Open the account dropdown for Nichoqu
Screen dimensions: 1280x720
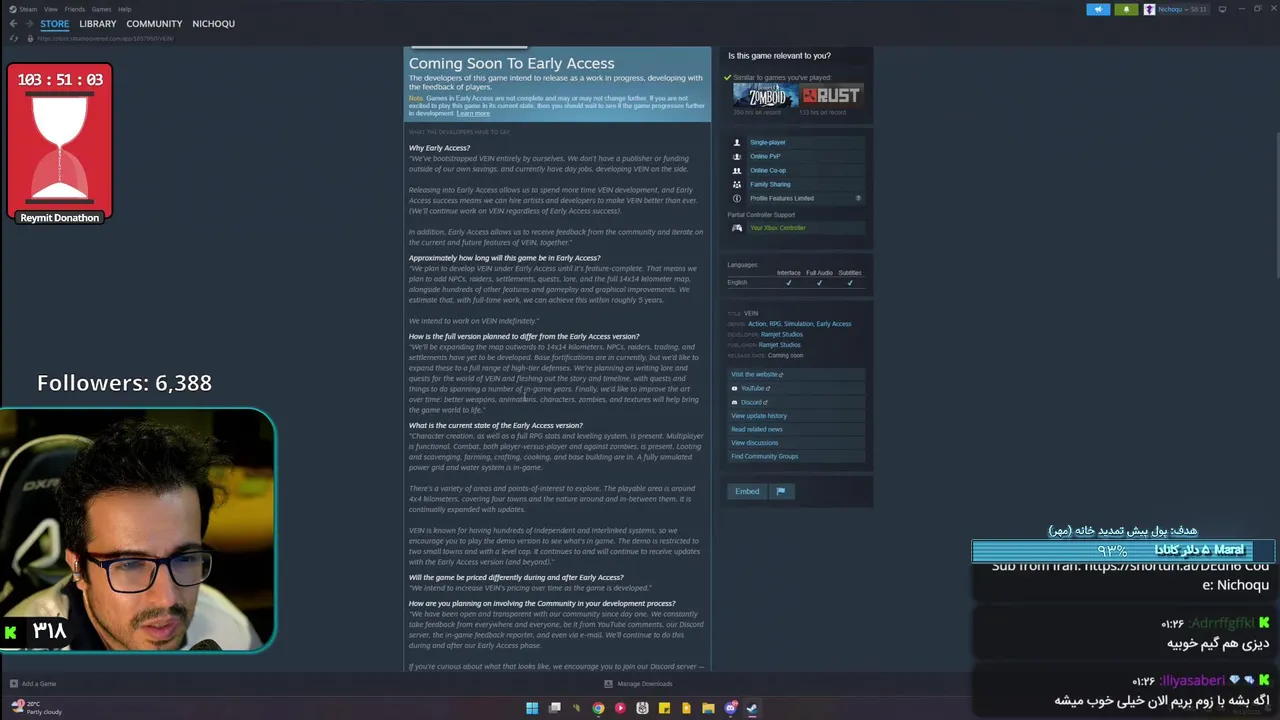tap(1177, 9)
